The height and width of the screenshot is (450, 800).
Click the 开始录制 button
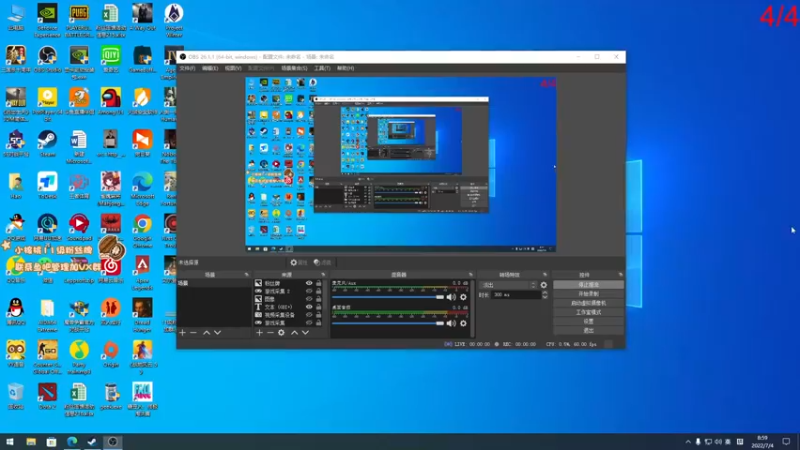[x=588, y=294]
